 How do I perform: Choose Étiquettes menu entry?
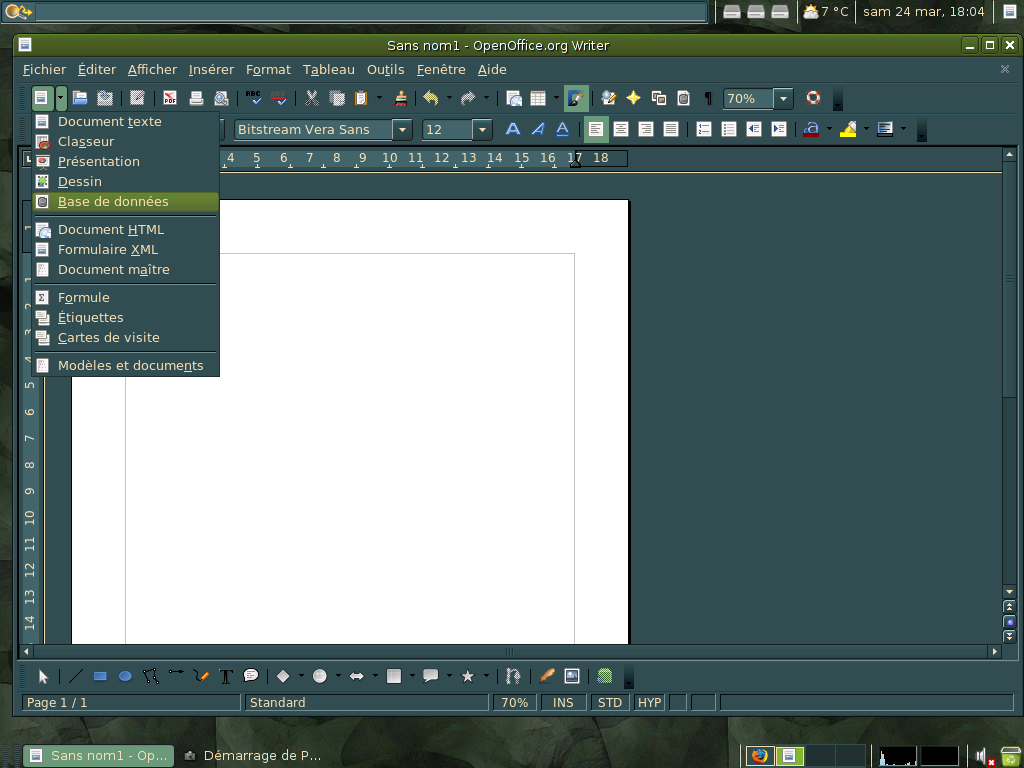[x=125, y=317]
